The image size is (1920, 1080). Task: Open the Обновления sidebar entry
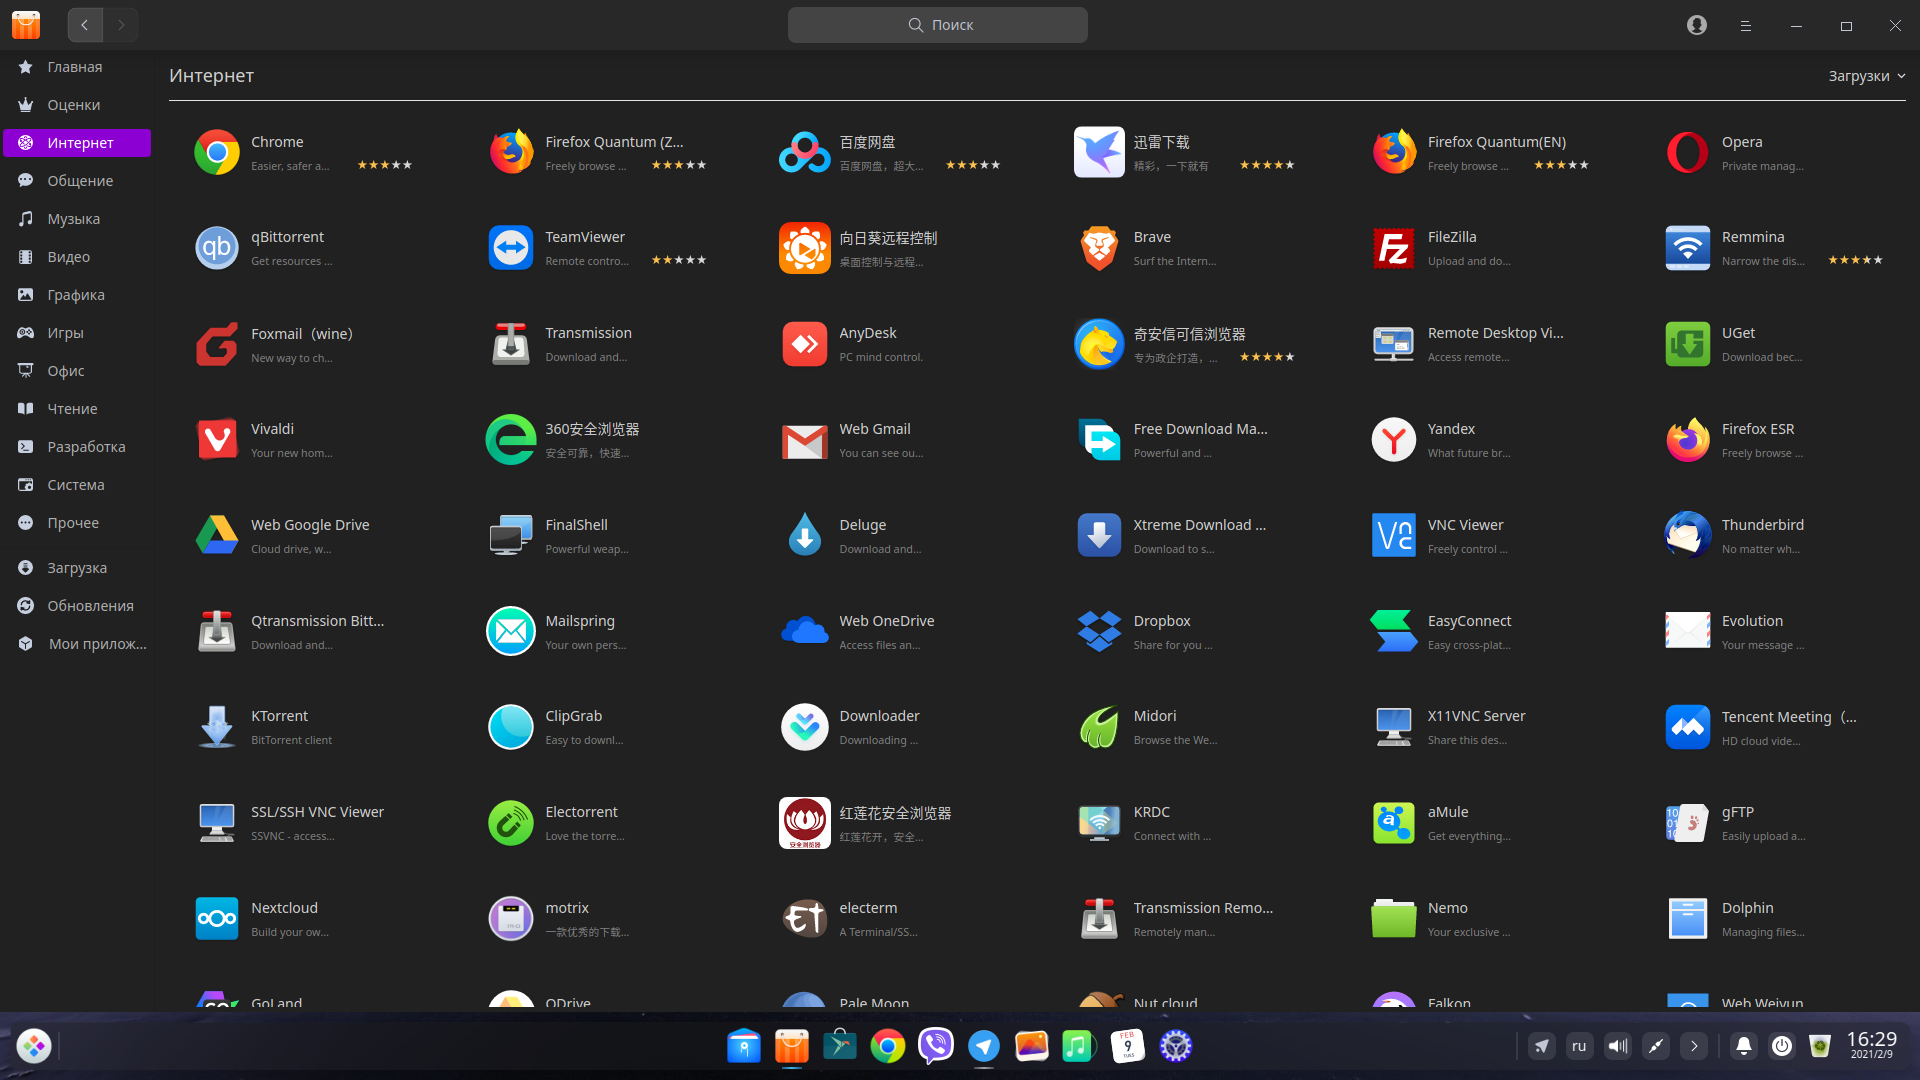pos(77,606)
